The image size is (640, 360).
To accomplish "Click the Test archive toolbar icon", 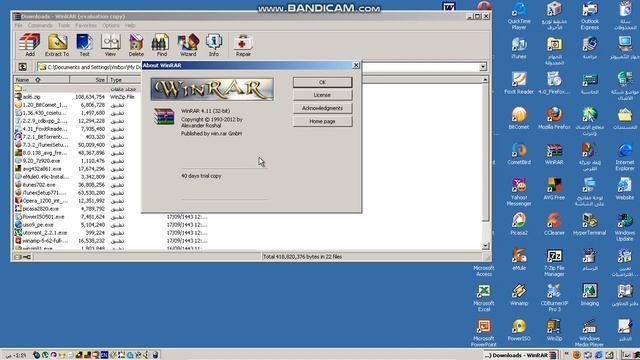I will (x=84, y=45).
